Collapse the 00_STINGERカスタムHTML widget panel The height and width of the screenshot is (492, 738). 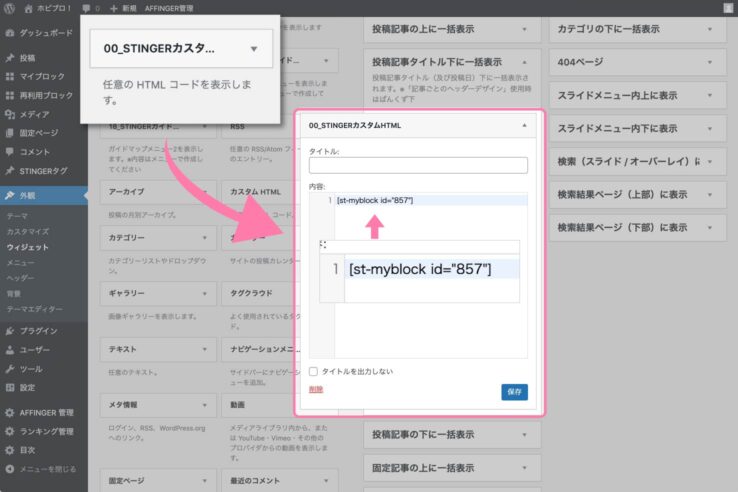click(x=524, y=125)
